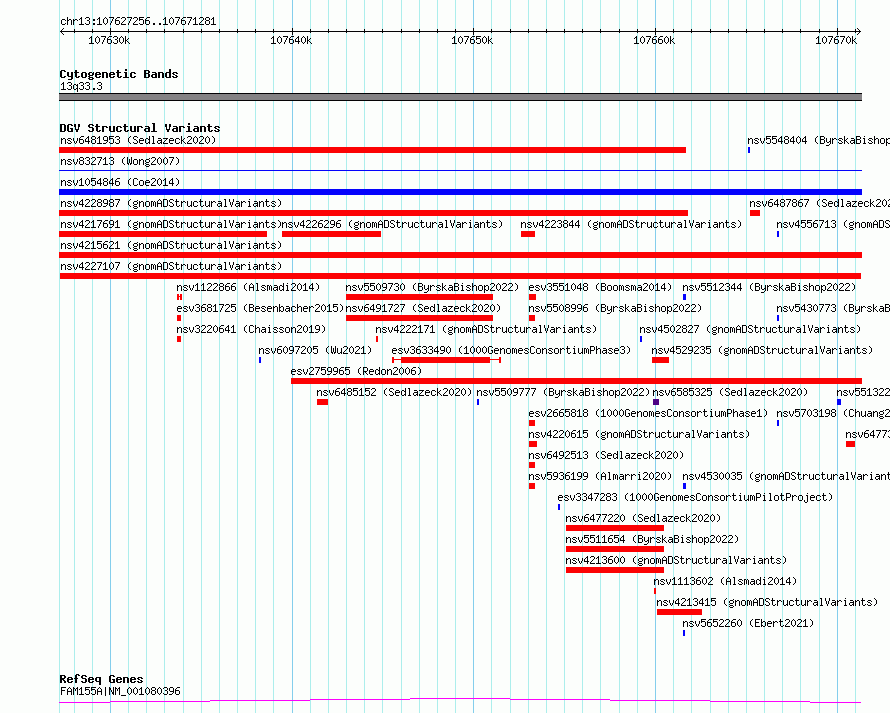
Task: Open nsv4217691 gnomADStructuralVariants label
Action: 171,224
